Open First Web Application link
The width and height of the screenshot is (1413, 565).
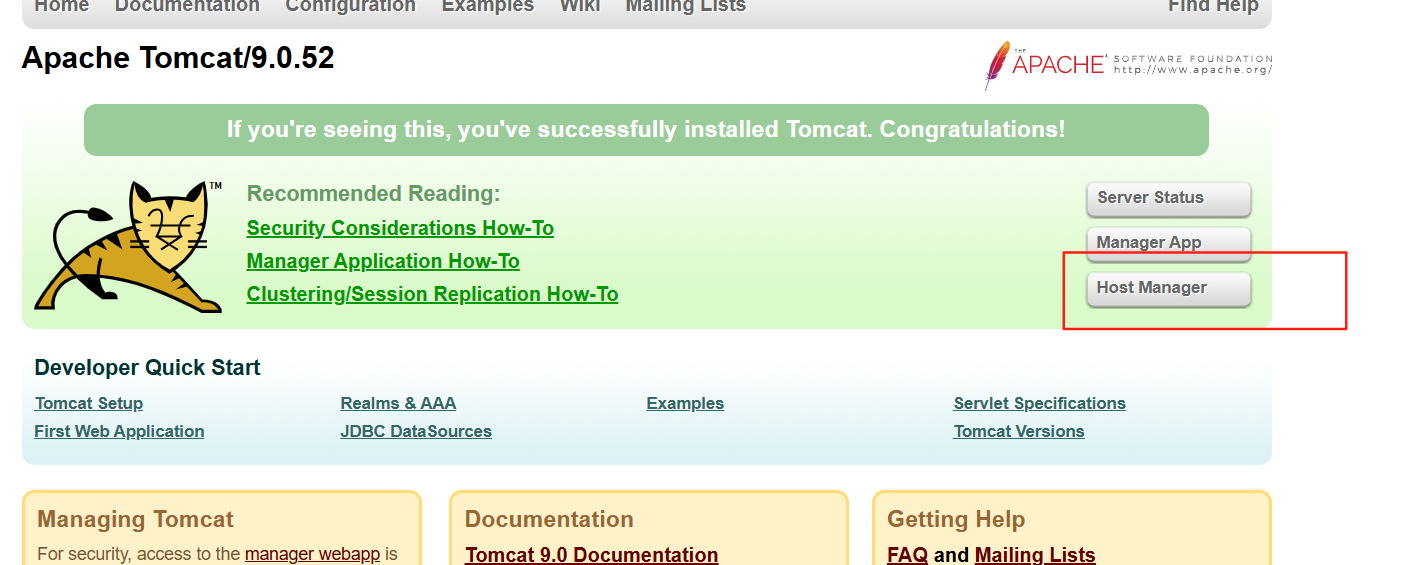pos(119,431)
